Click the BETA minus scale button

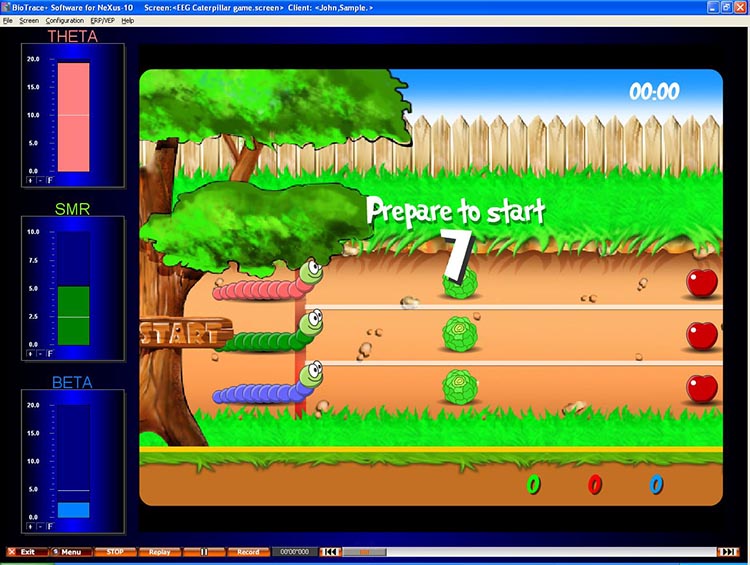(40, 526)
